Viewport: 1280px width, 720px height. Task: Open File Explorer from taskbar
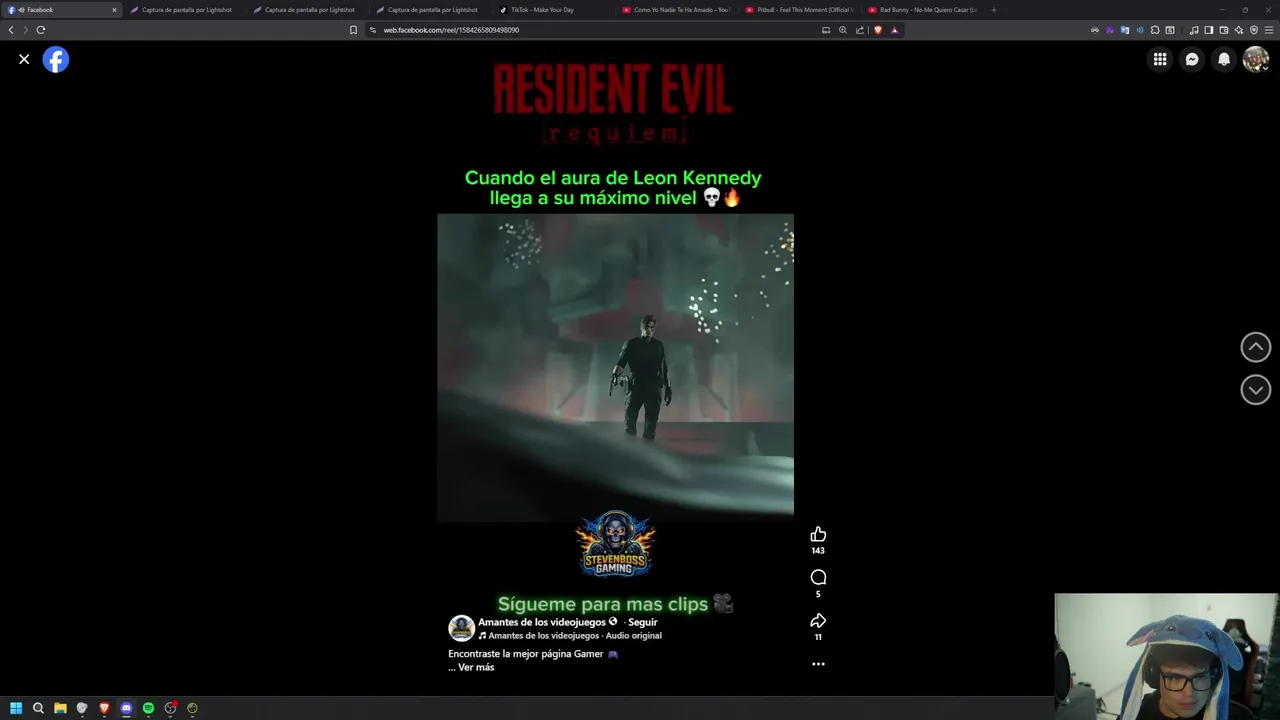click(60, 708)
